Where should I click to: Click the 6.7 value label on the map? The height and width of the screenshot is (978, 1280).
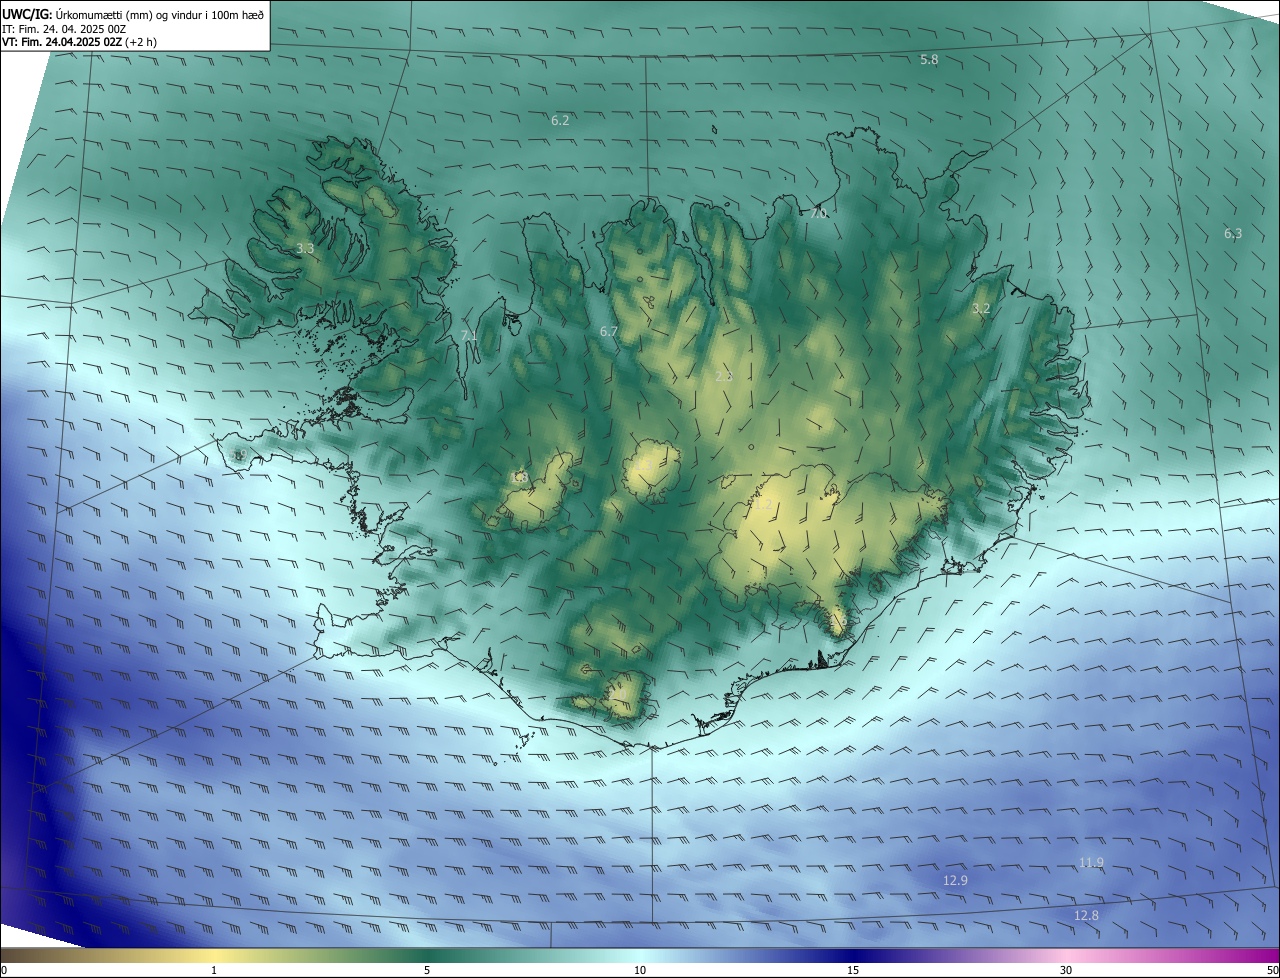click(608, 332)
